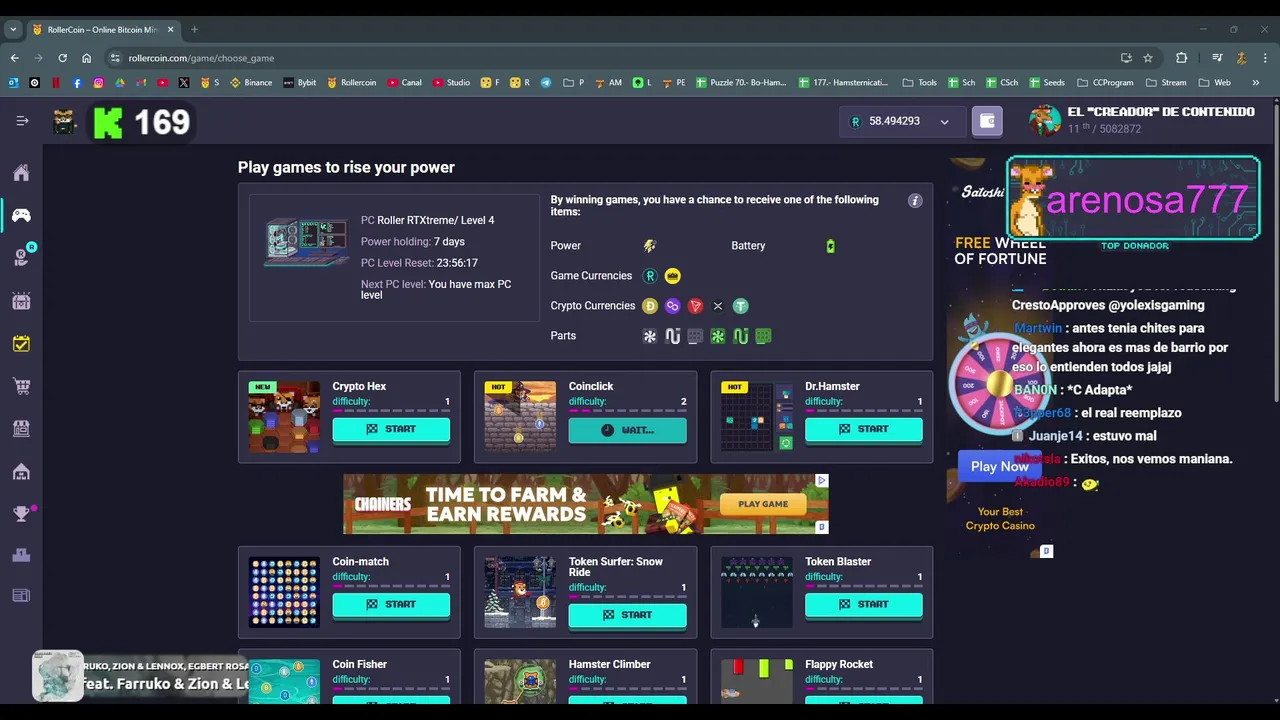Image resolution: width=1280 pixels, height=720 pixels.
Task: Click the Token Blaster game thumbnail
Action: pyautogui.click(x=757, y=592)
